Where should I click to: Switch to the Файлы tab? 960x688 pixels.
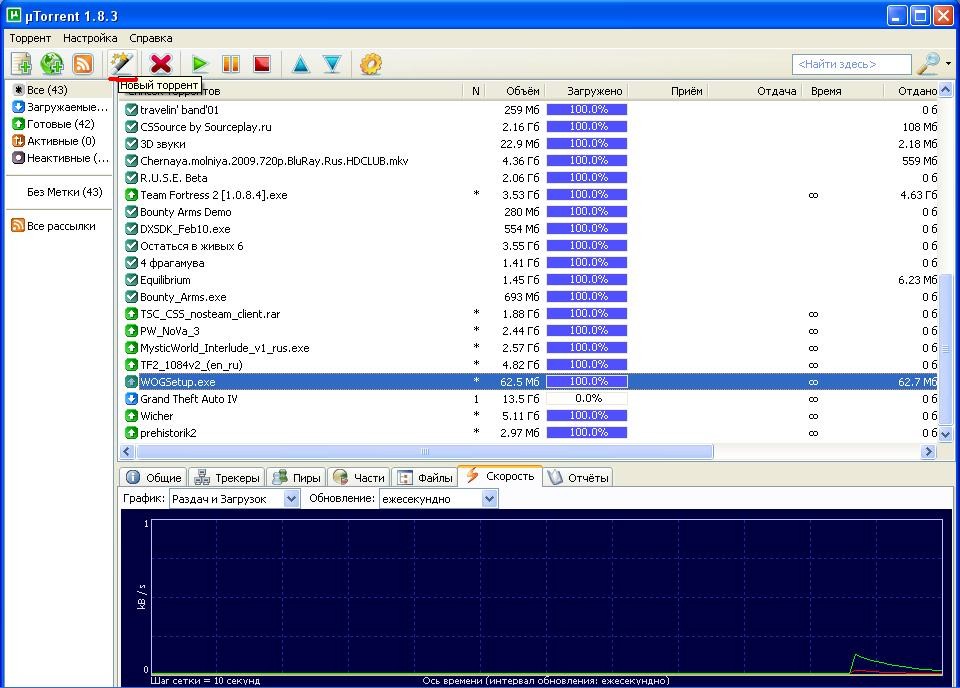pyautogui.click(x=425, y=477)
